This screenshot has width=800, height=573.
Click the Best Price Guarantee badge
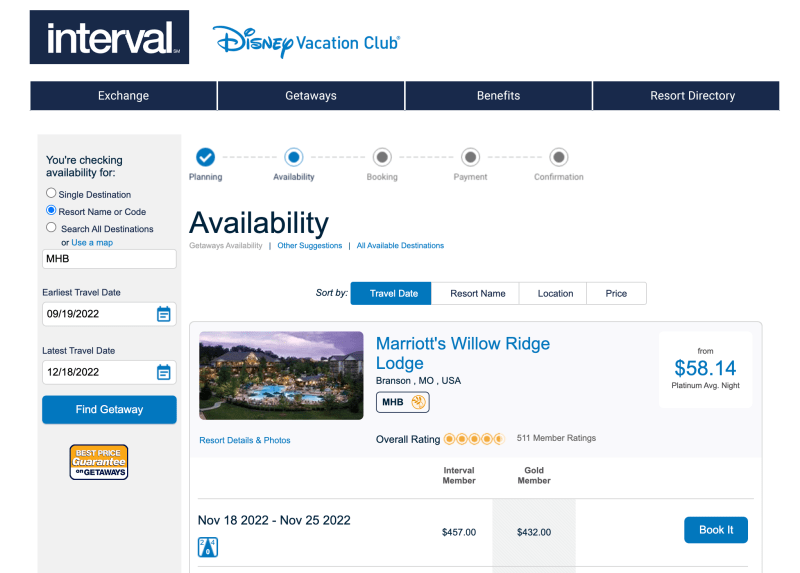[99, 462]
